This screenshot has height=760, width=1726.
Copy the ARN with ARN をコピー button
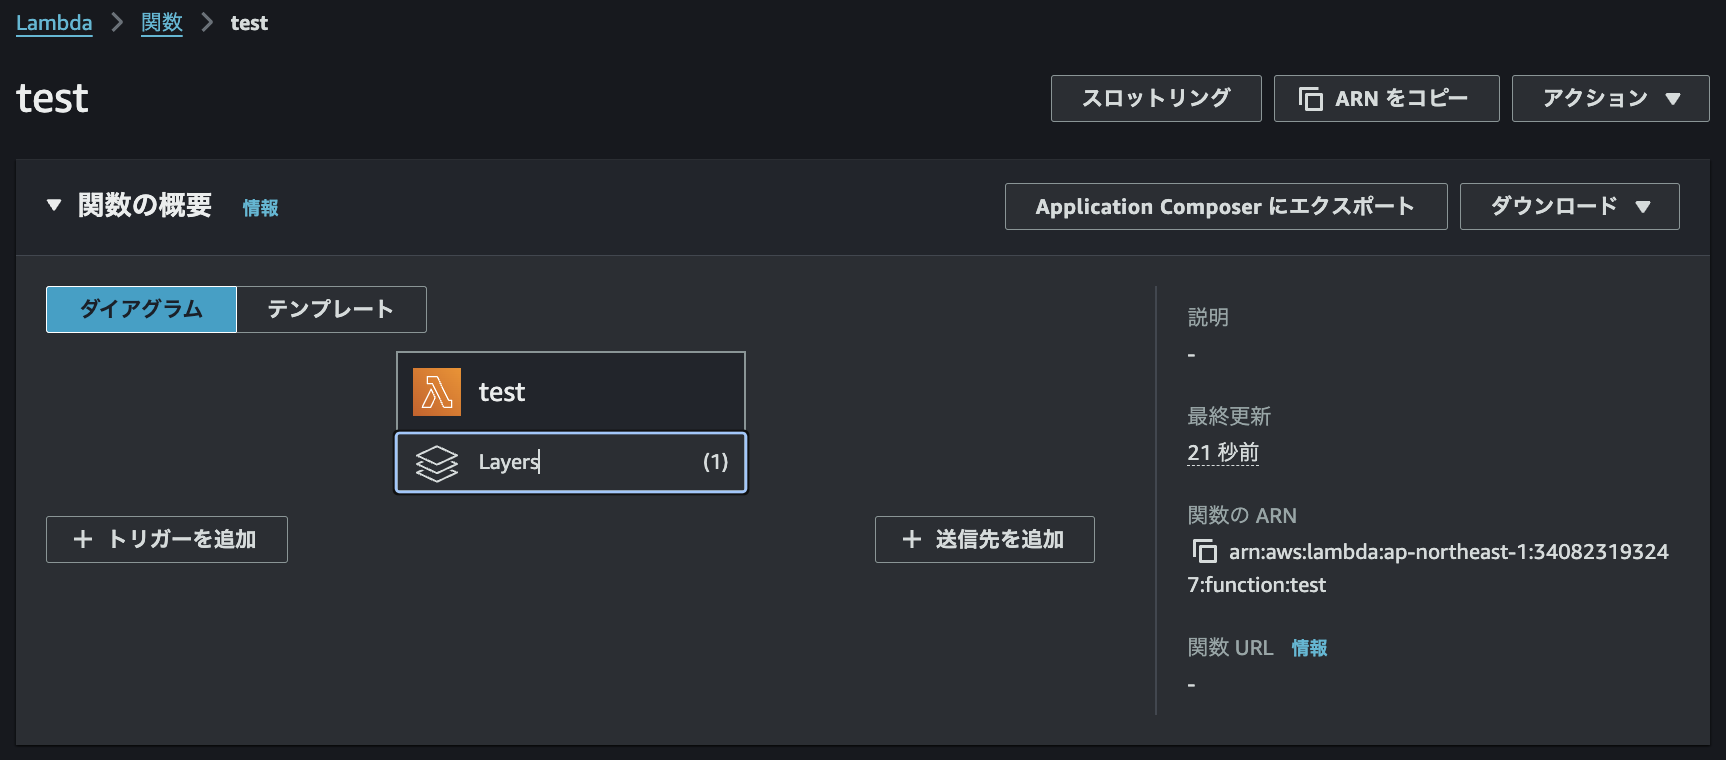click(1386, 98)
